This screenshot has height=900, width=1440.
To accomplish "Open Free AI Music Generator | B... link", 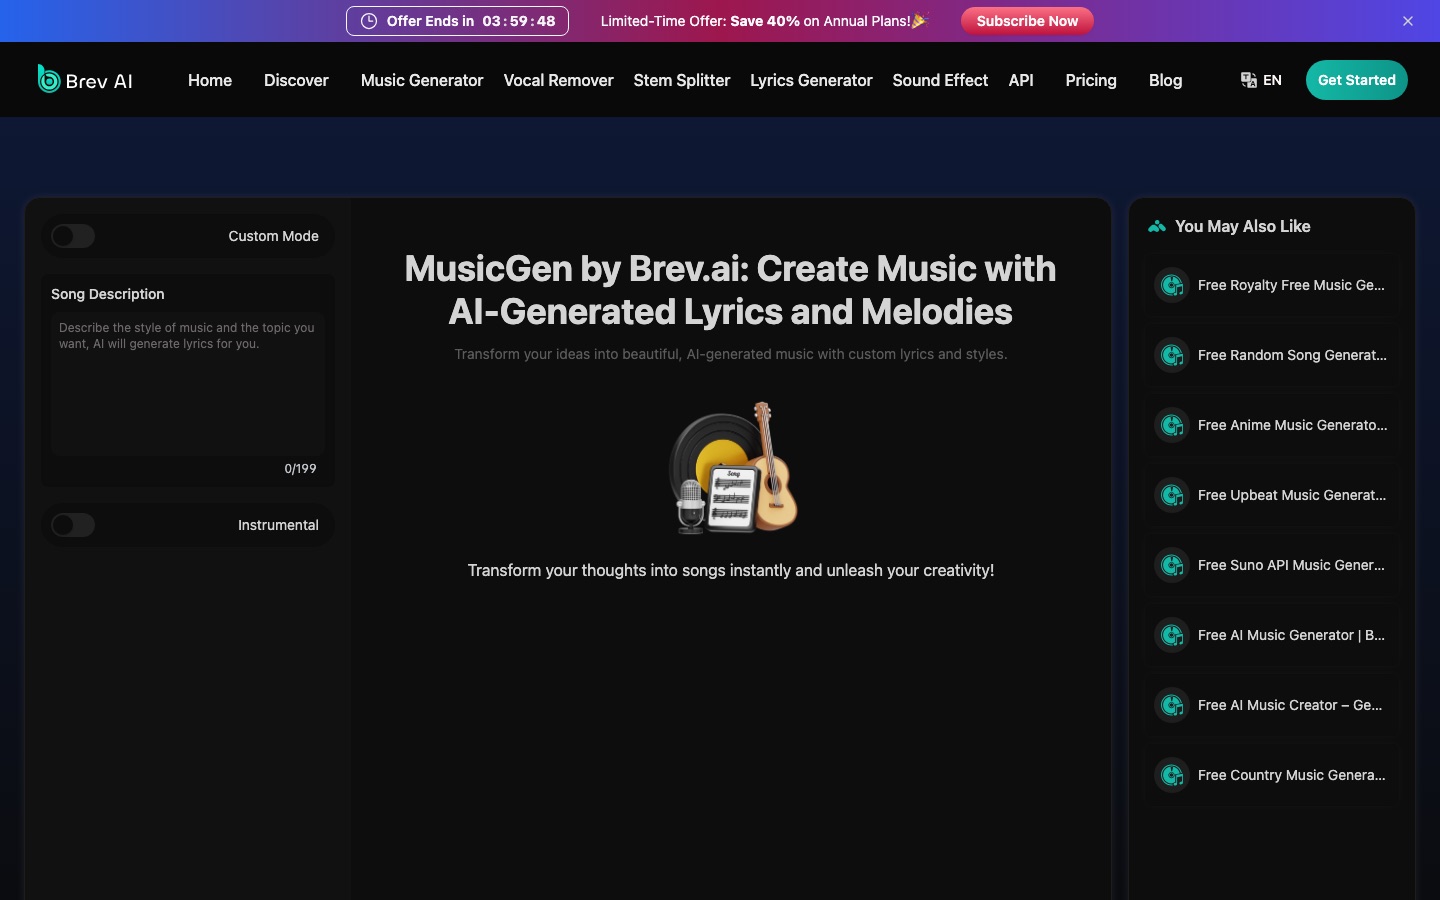I will 1272,635.
